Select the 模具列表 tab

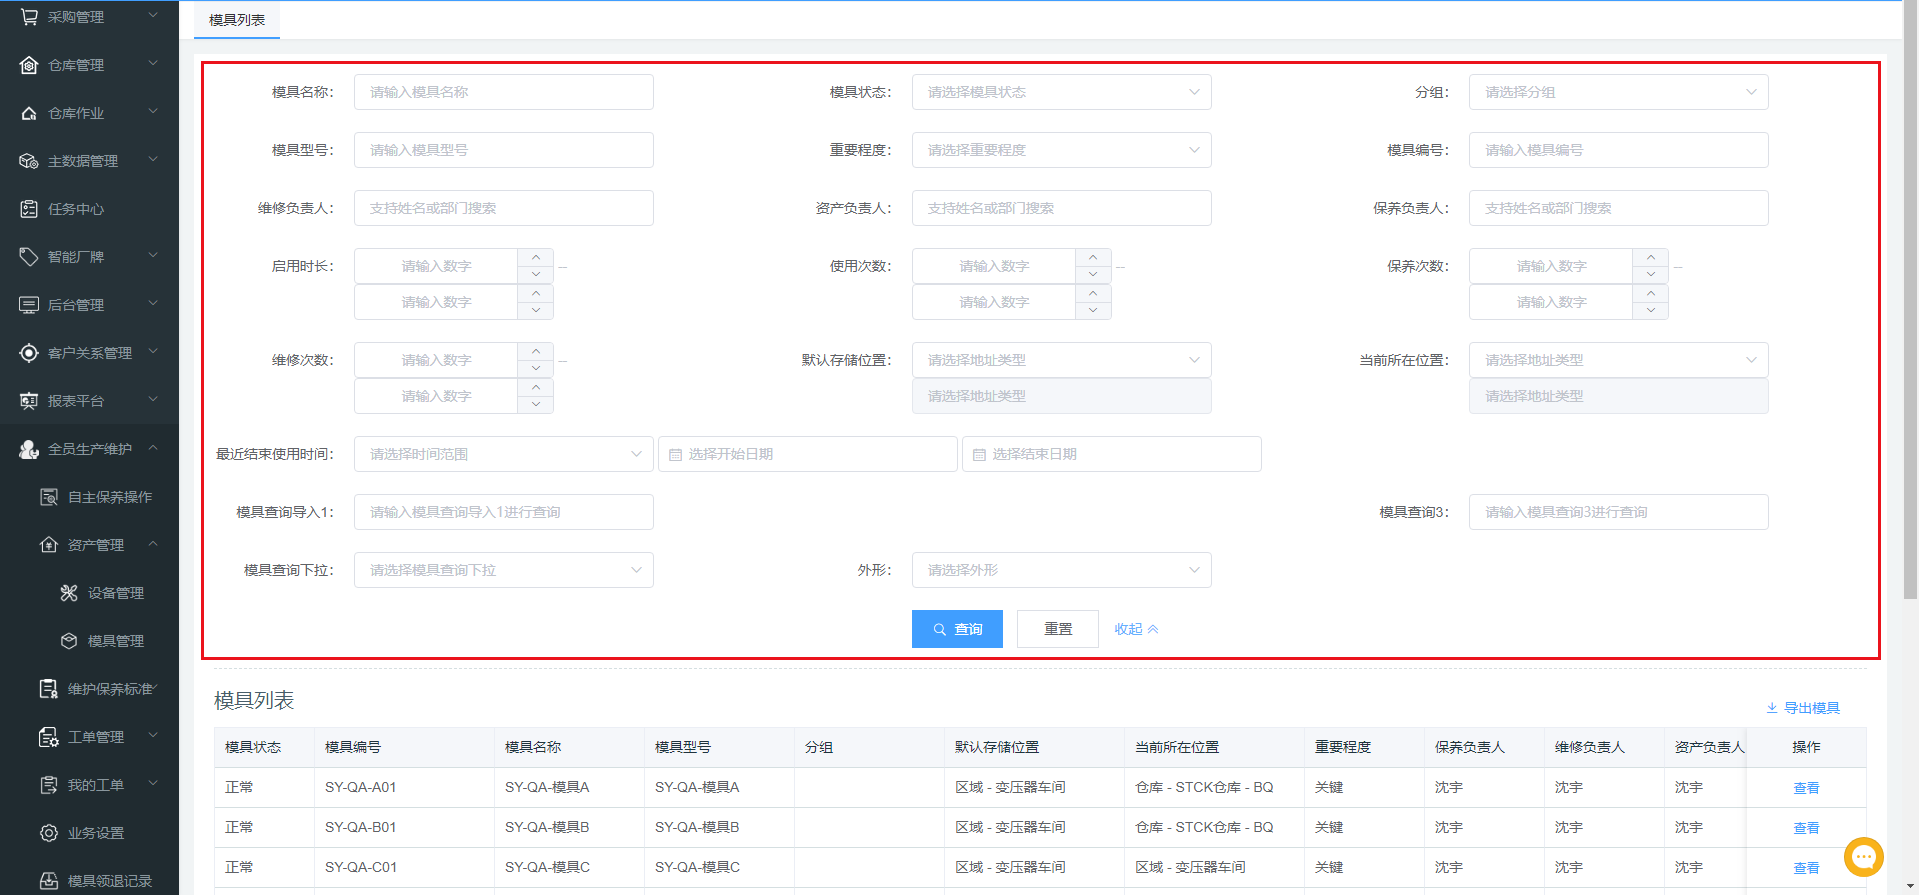237,20
